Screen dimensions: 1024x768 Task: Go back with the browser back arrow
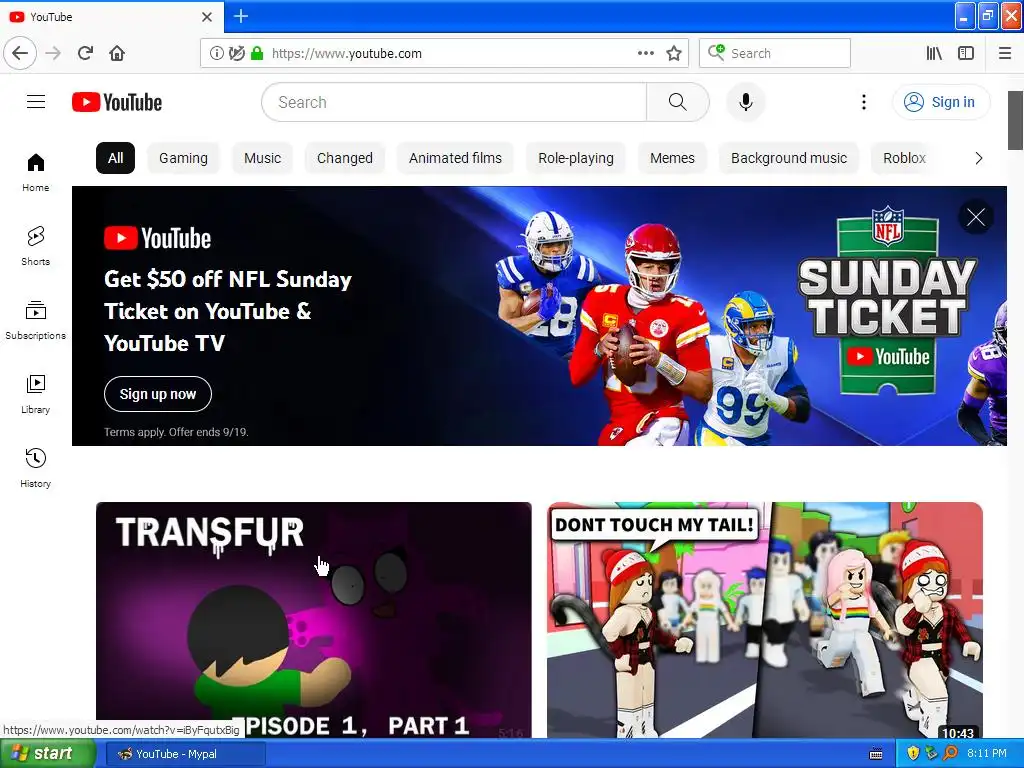[20, 53]
